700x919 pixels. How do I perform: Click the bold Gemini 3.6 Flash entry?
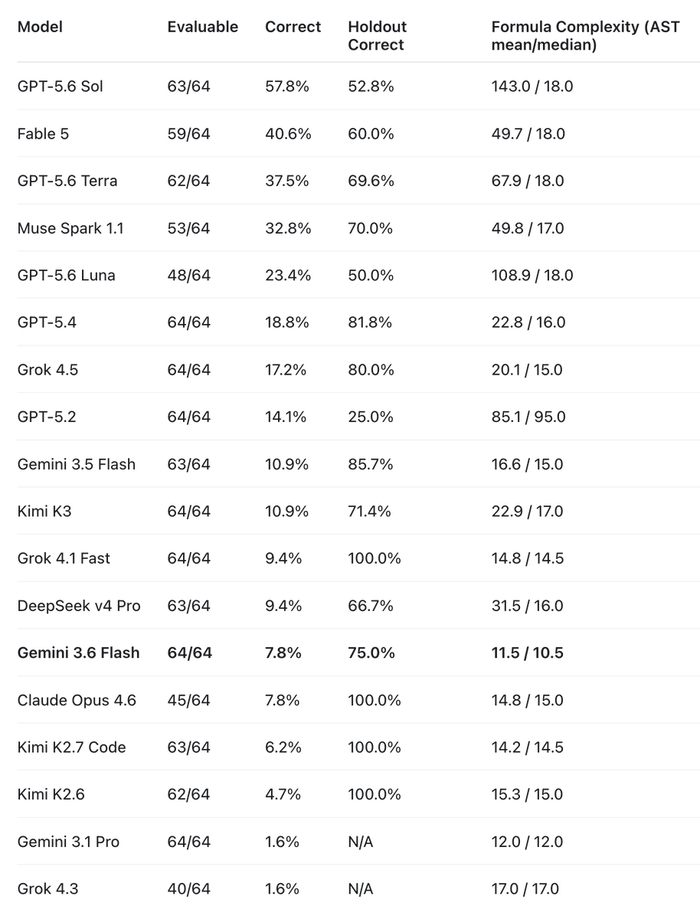pos(79,653)
